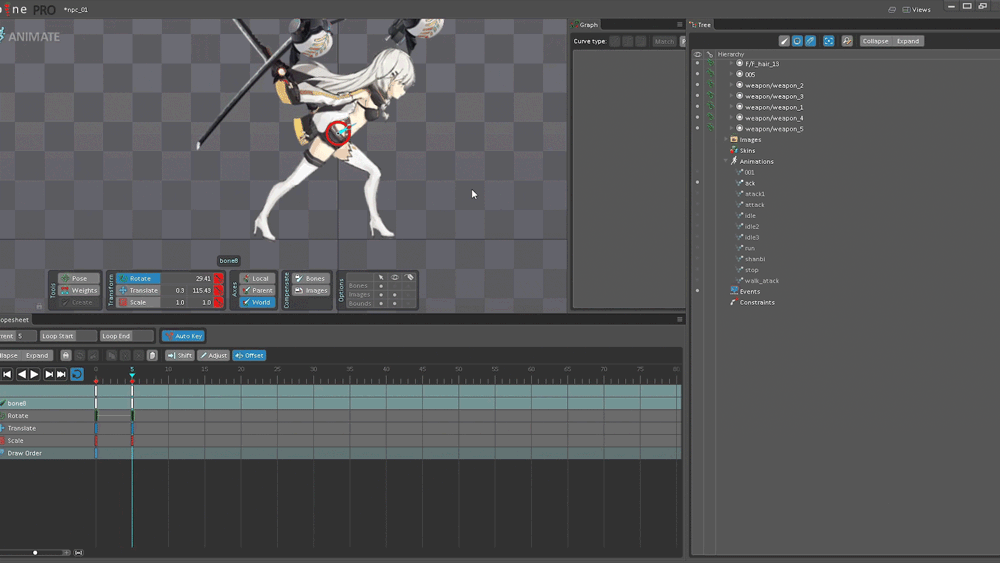Enable Local axes mode
The image size is (1000, 563).
pyautogui.click(x=258, y=279)
